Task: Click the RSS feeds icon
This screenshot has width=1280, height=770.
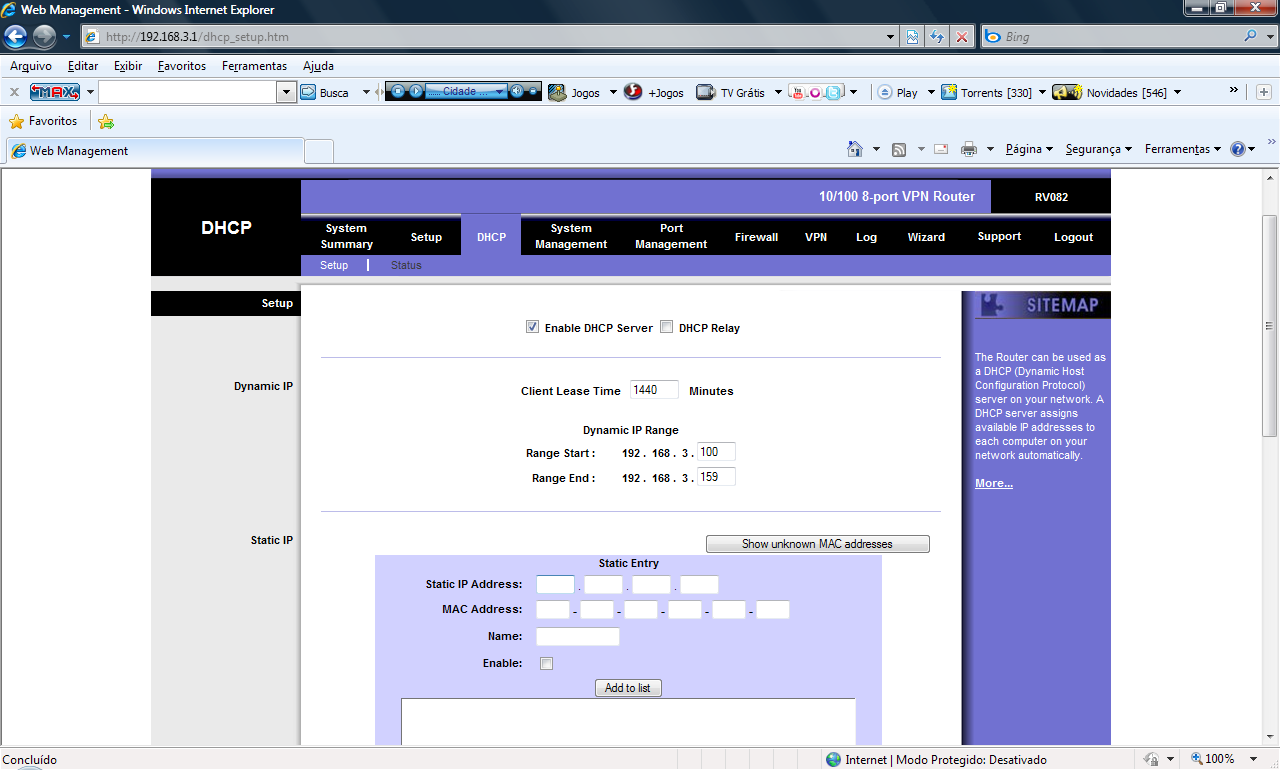Action: pyautogui.click(x=899, y=149)
